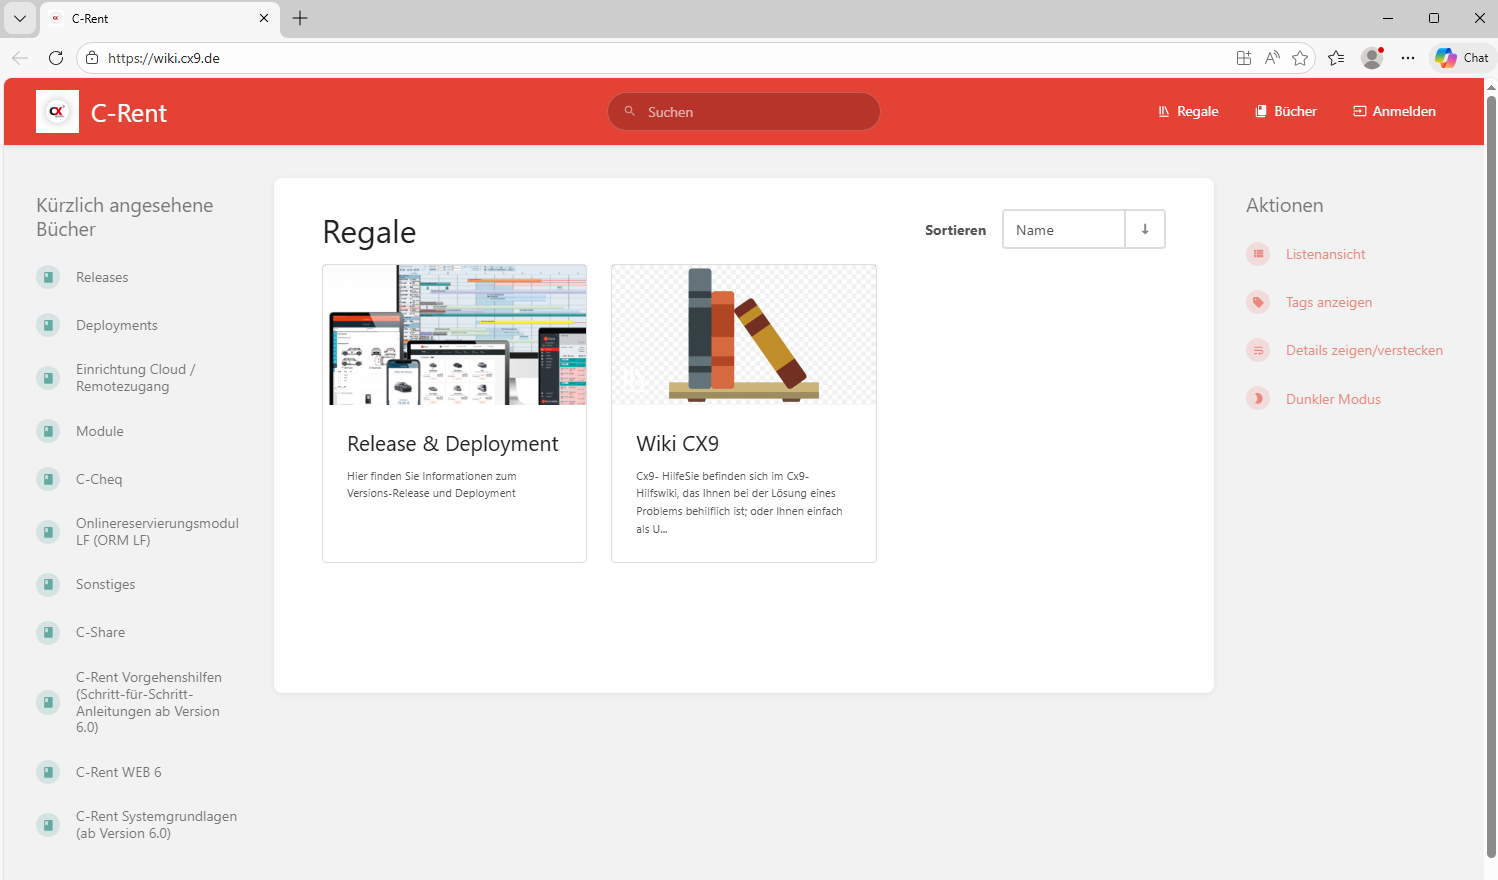Open the Name sort dropdown

click(x=1064, y=229)
